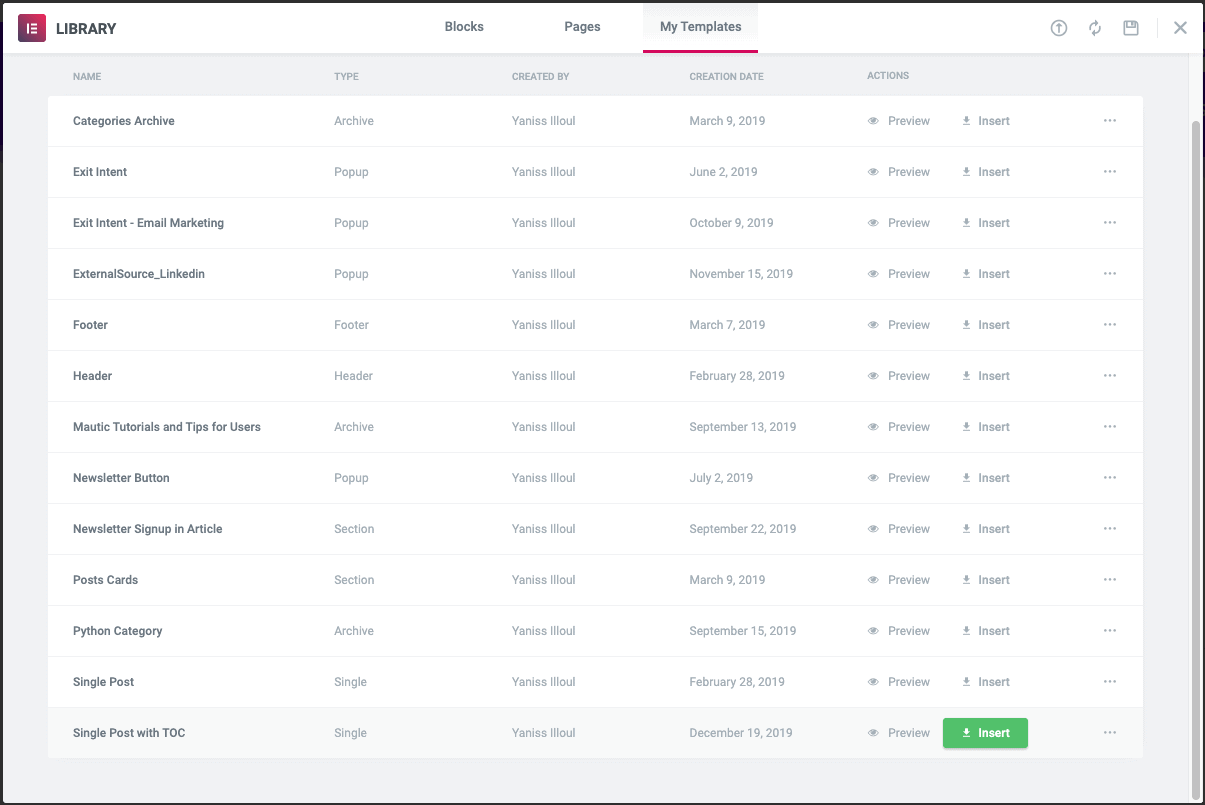
Task: Select the My Templates tab
Action: coord(700,27)
